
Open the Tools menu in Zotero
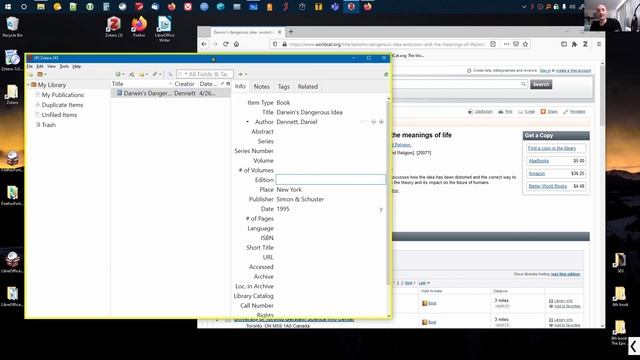pyautogui.click(x=64, y=66)
